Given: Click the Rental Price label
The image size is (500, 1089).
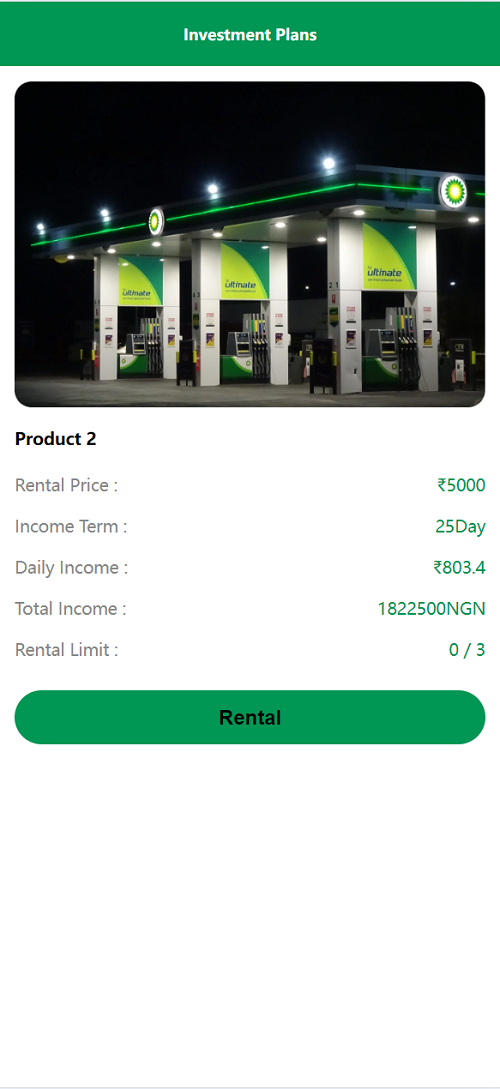Looking at the screenshot, I should click(67, 485).
